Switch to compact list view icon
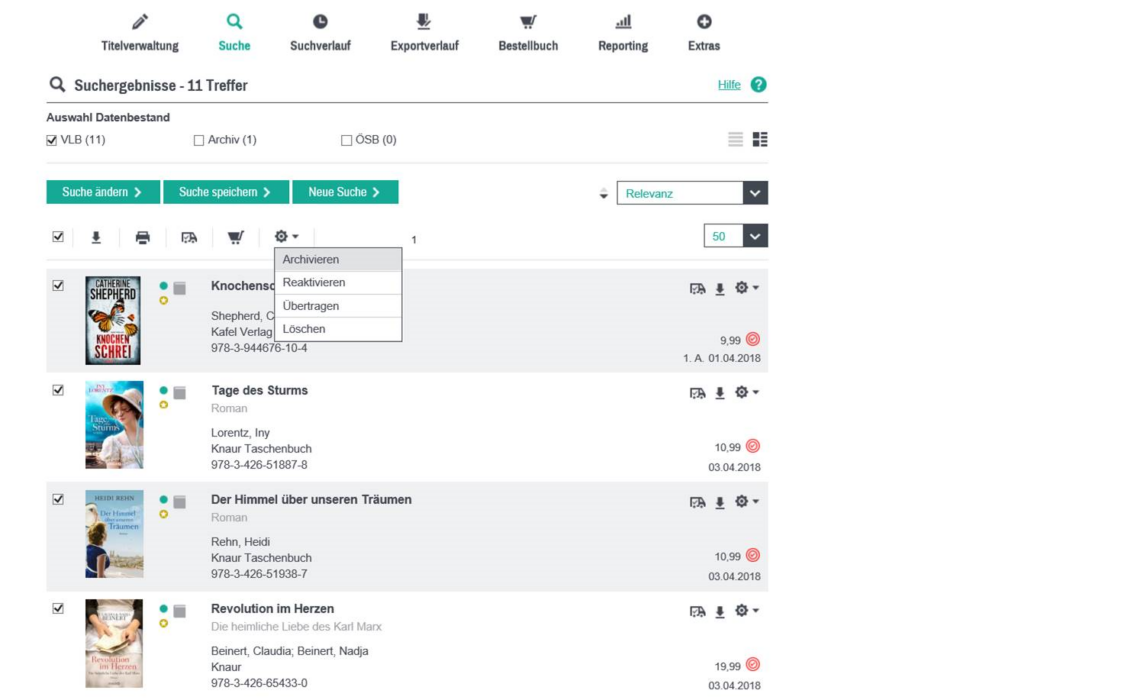Screen dimensions: 1140x700 click(735, 140)
